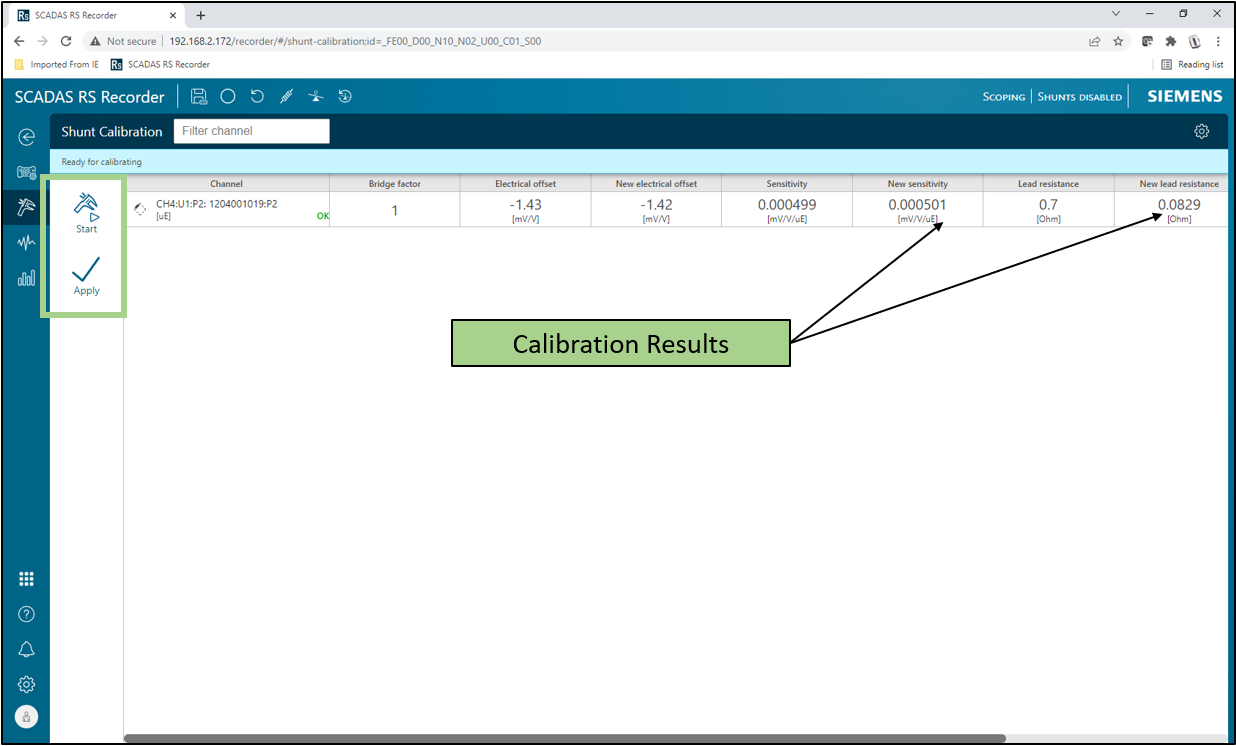Click the circle record icon in toolbar
Screen dimensions: 1236x746
tap(228, 96)
